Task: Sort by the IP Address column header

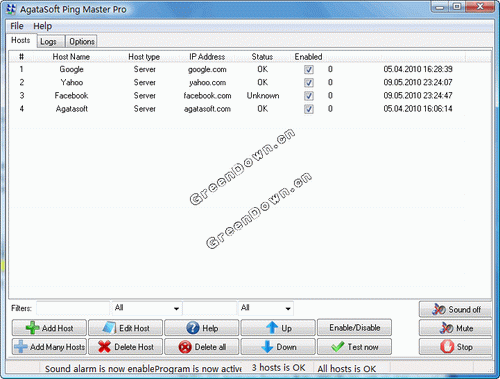Action: coord(207,57)
